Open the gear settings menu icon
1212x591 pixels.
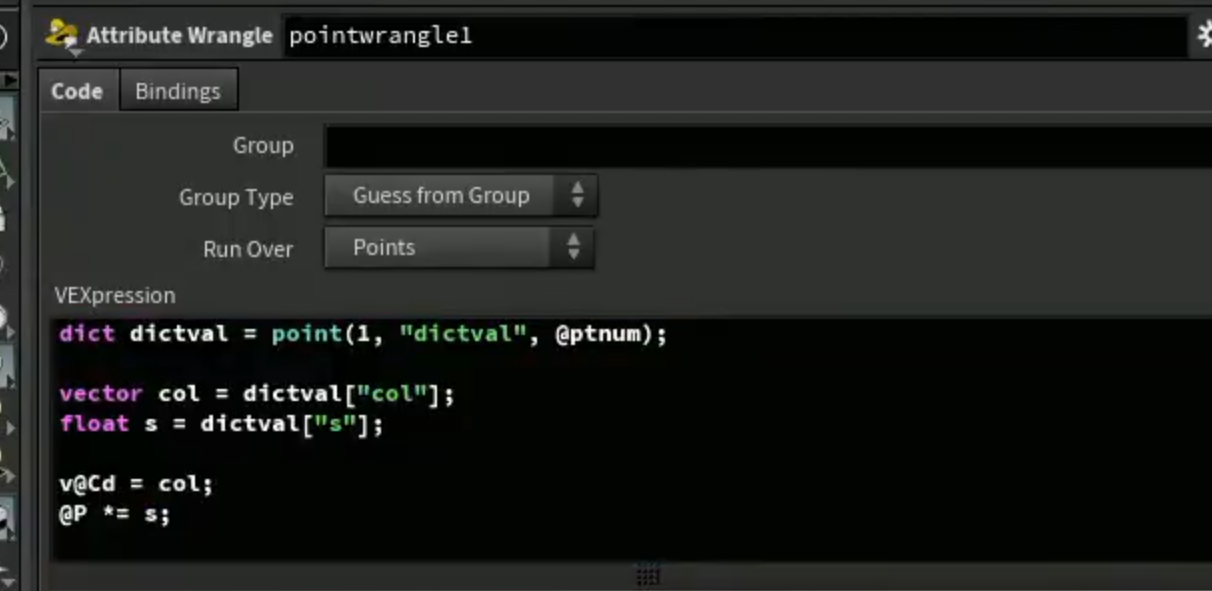point(1204,36)
